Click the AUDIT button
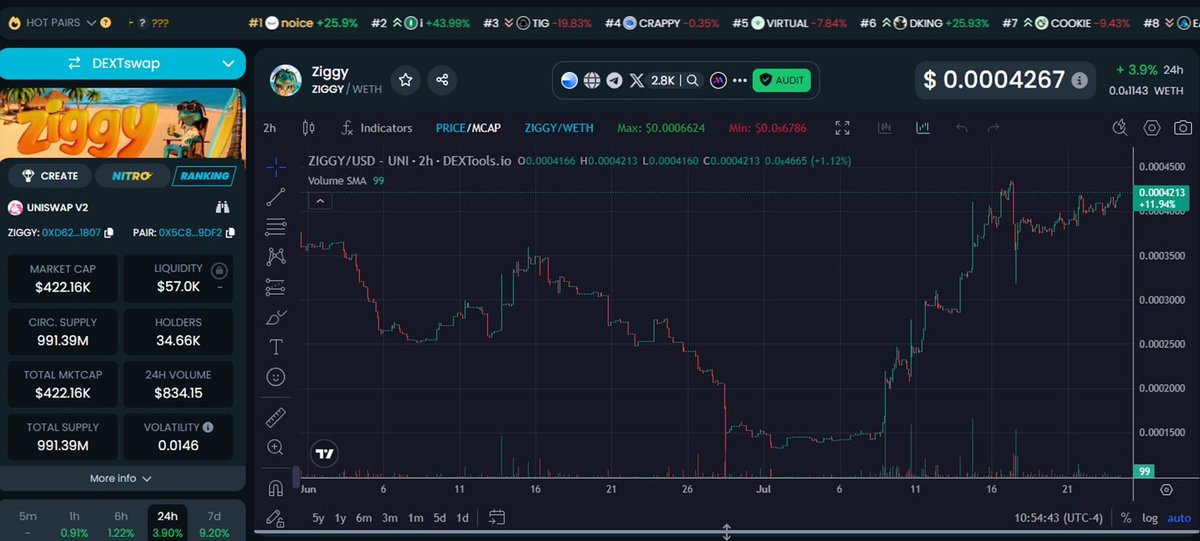Screen dimensions: 1200x541 [781, 81]
